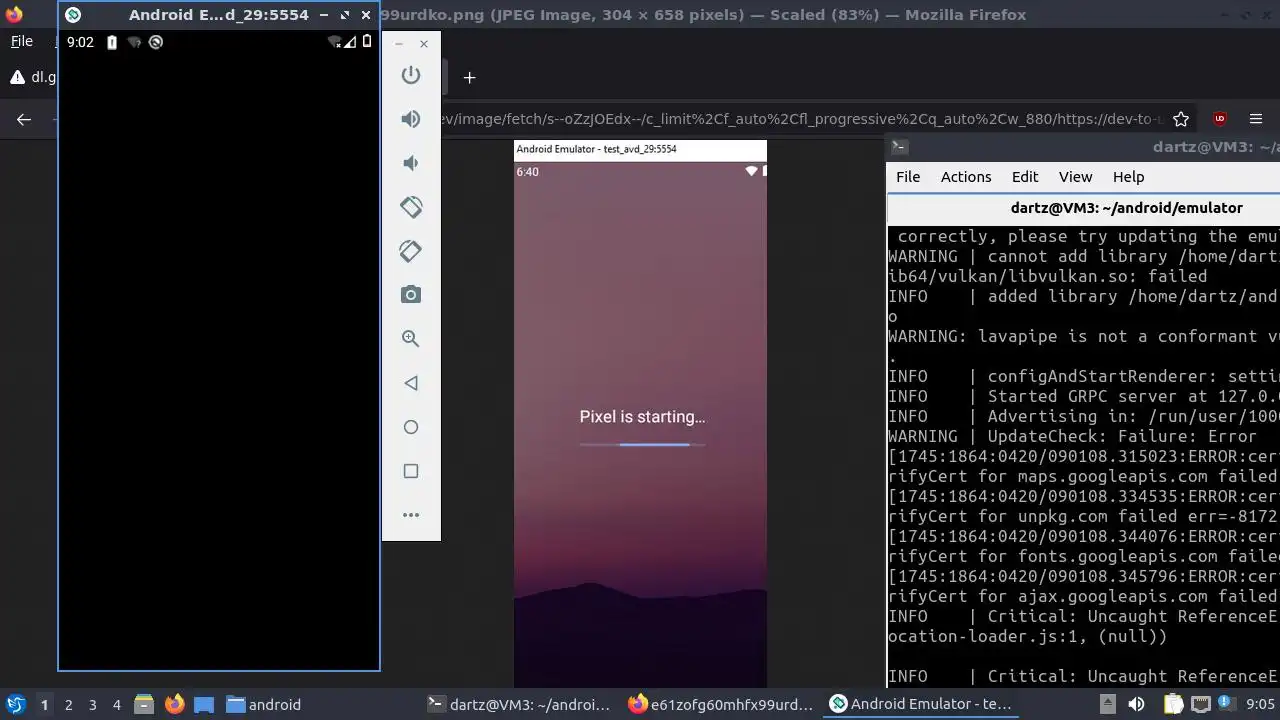
Task: Open emulator extended controls (three dots)
Action: click(x=411, y=515)
